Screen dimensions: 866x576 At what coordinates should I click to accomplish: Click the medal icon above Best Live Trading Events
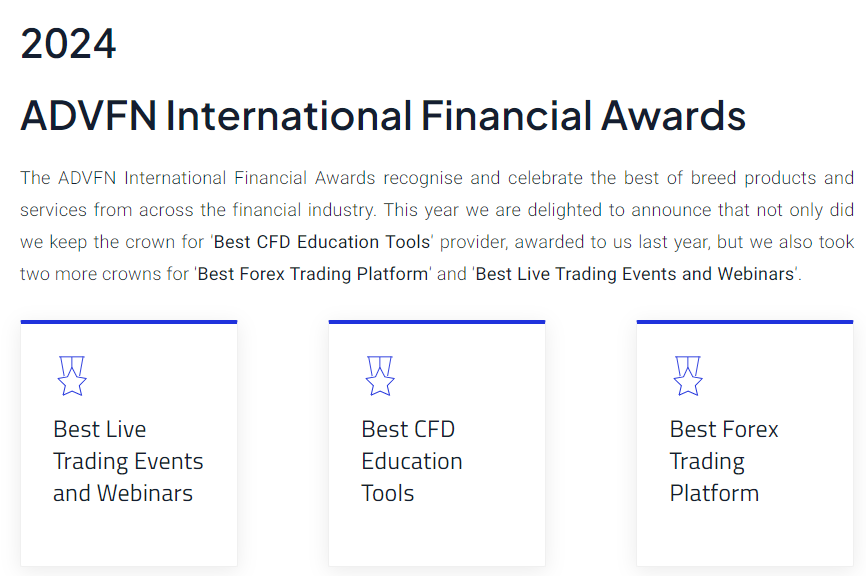[x=72, y=376]
